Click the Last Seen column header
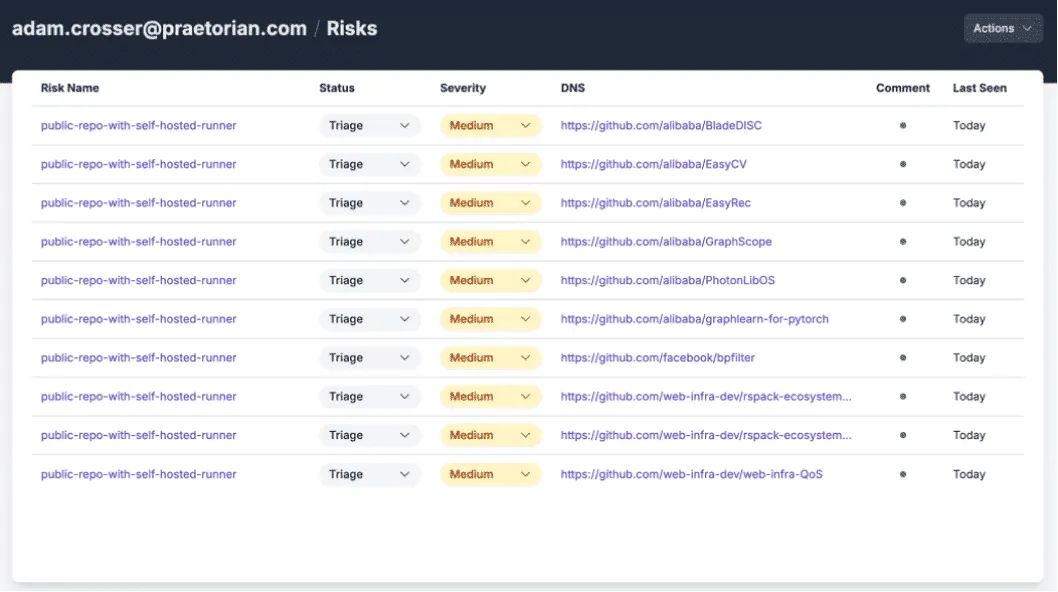Image resolution: width=1058 pixels, height=592 pixels. (979, 87)
